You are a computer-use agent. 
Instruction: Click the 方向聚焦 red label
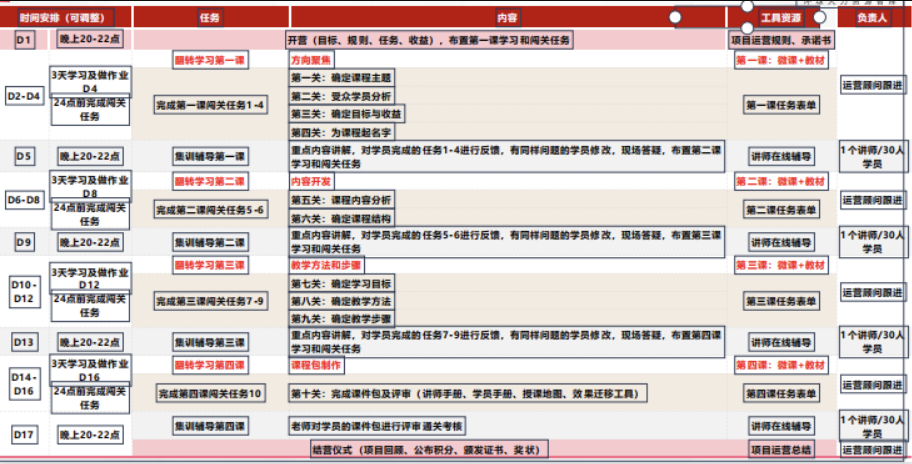313,60
